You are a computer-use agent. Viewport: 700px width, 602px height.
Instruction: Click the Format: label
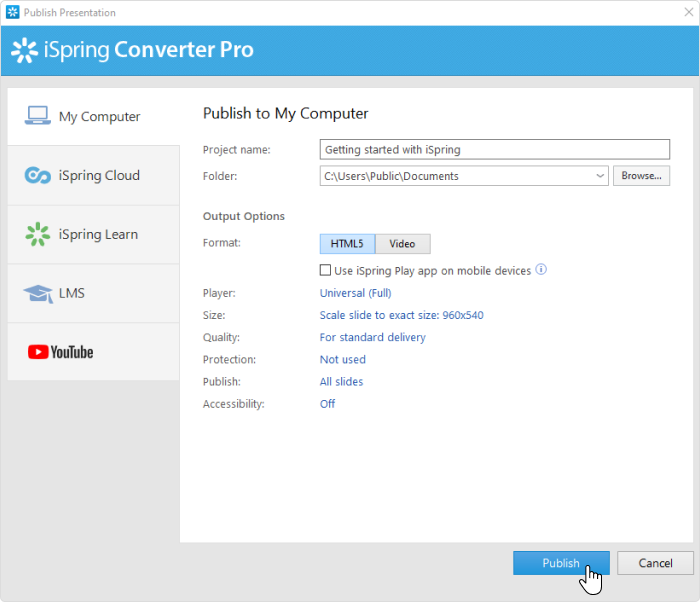tap(221, 243)
